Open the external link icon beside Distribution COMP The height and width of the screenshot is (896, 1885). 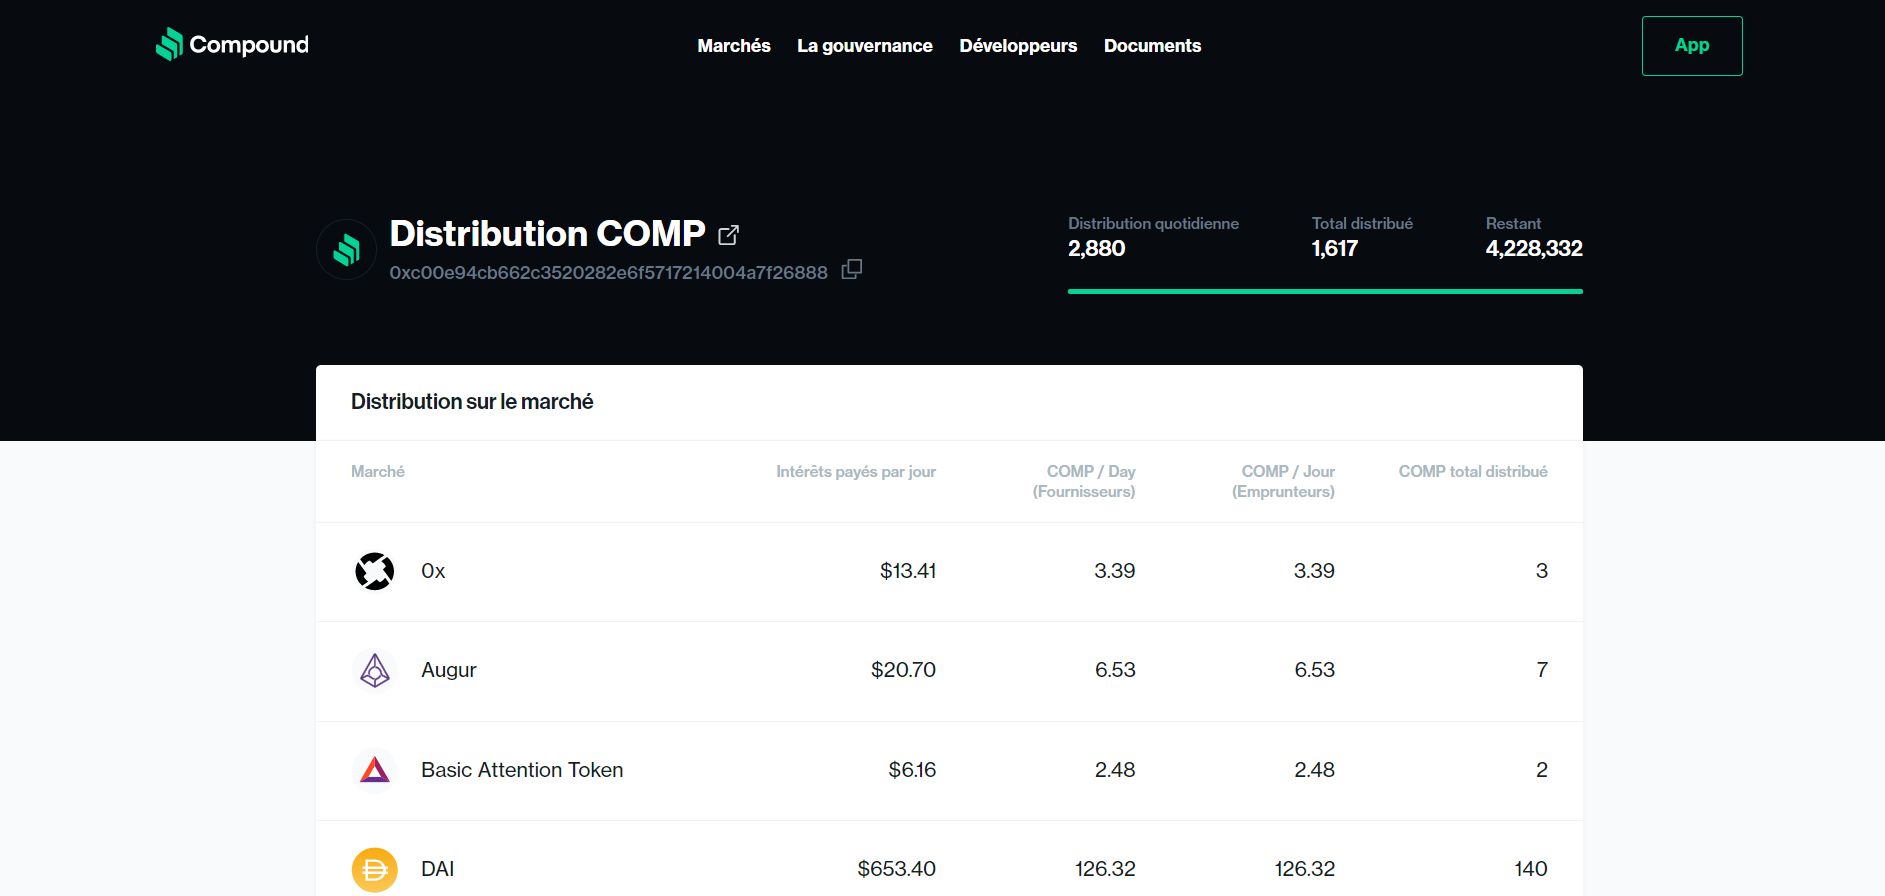click(x=729, y=235)
